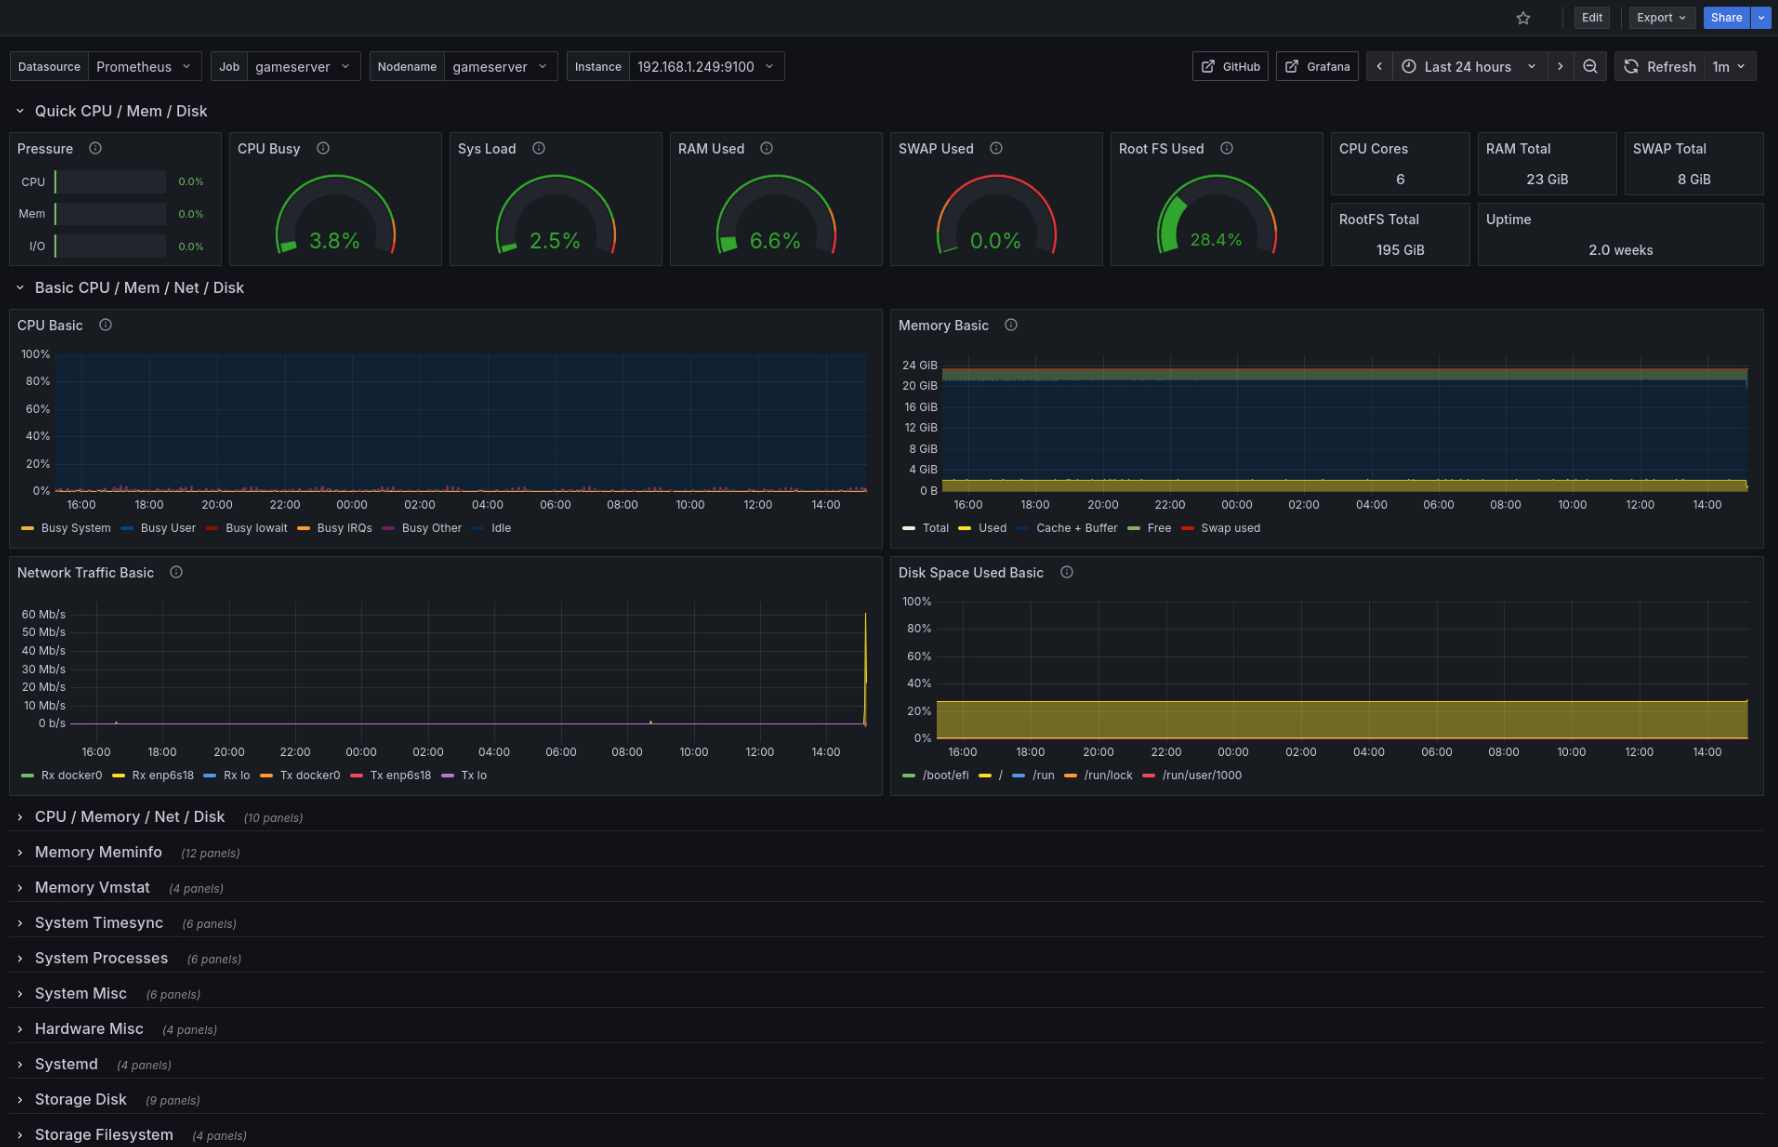The height and width of the screenshot is (1147, 1778).
Task: Open the Grafana external link
Action: click(1317, 65)
